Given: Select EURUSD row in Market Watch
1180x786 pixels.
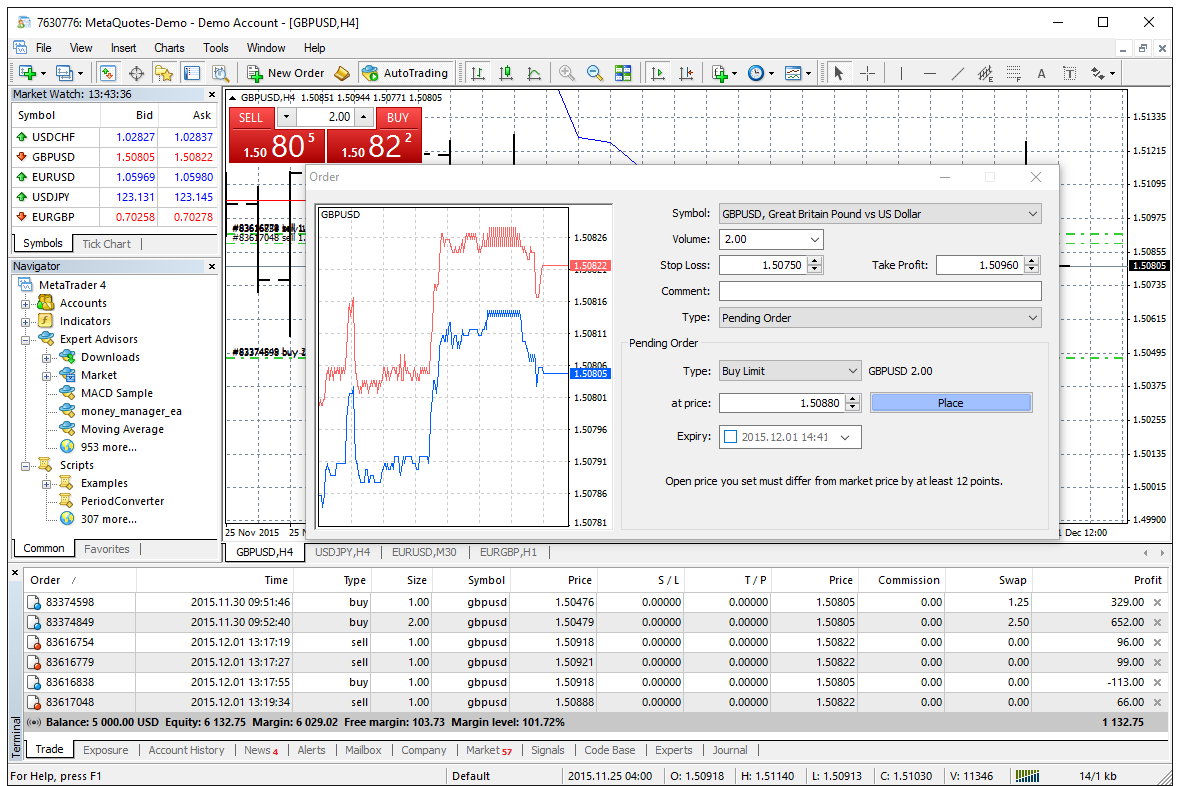Looking at the screenshot, I should (x=114, y=177).
